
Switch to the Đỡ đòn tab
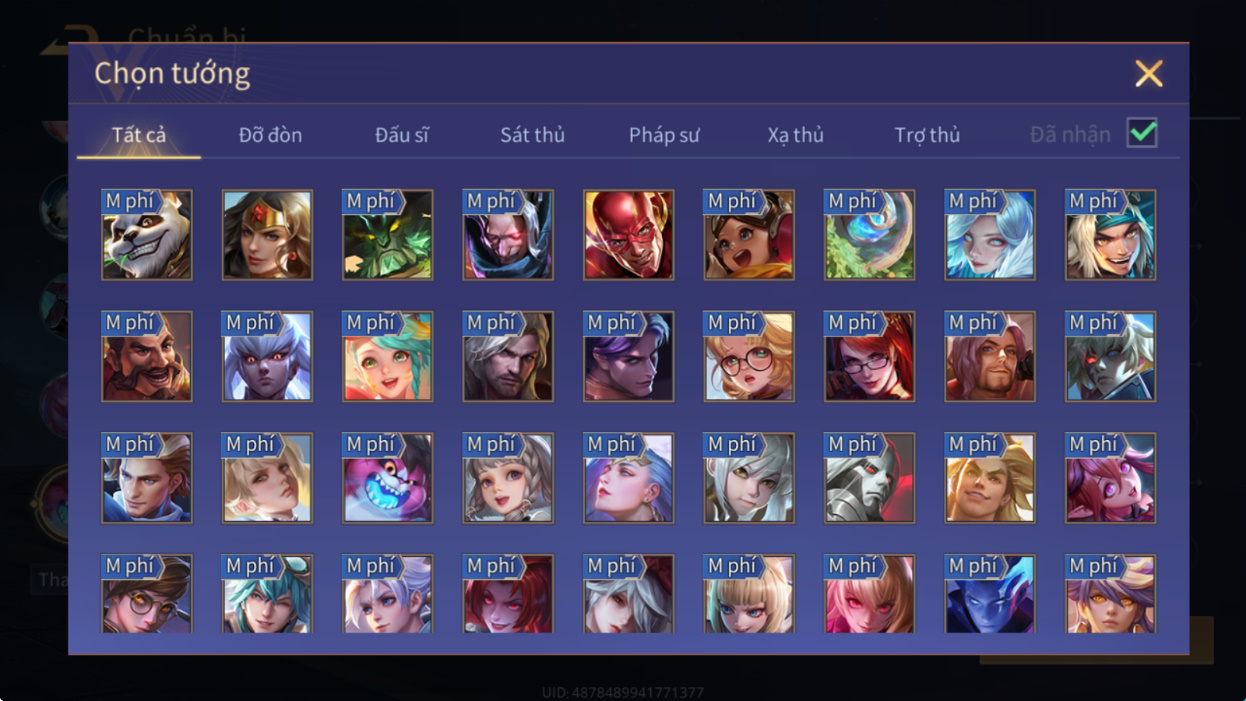(270, 135)
